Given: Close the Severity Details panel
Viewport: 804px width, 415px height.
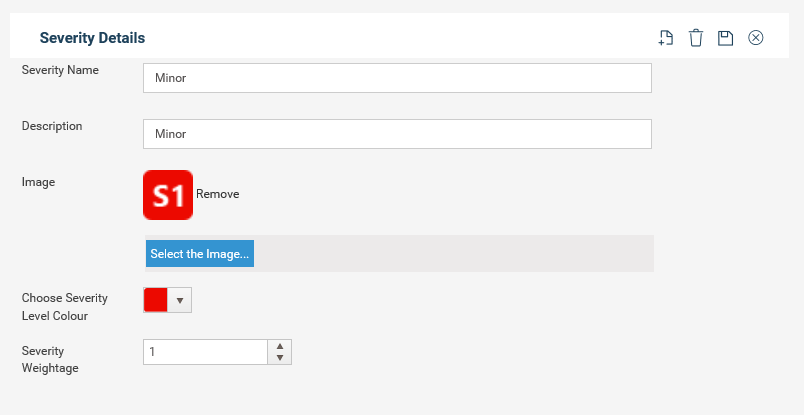Looking at the screenshot, I should (x=756, y=37).
